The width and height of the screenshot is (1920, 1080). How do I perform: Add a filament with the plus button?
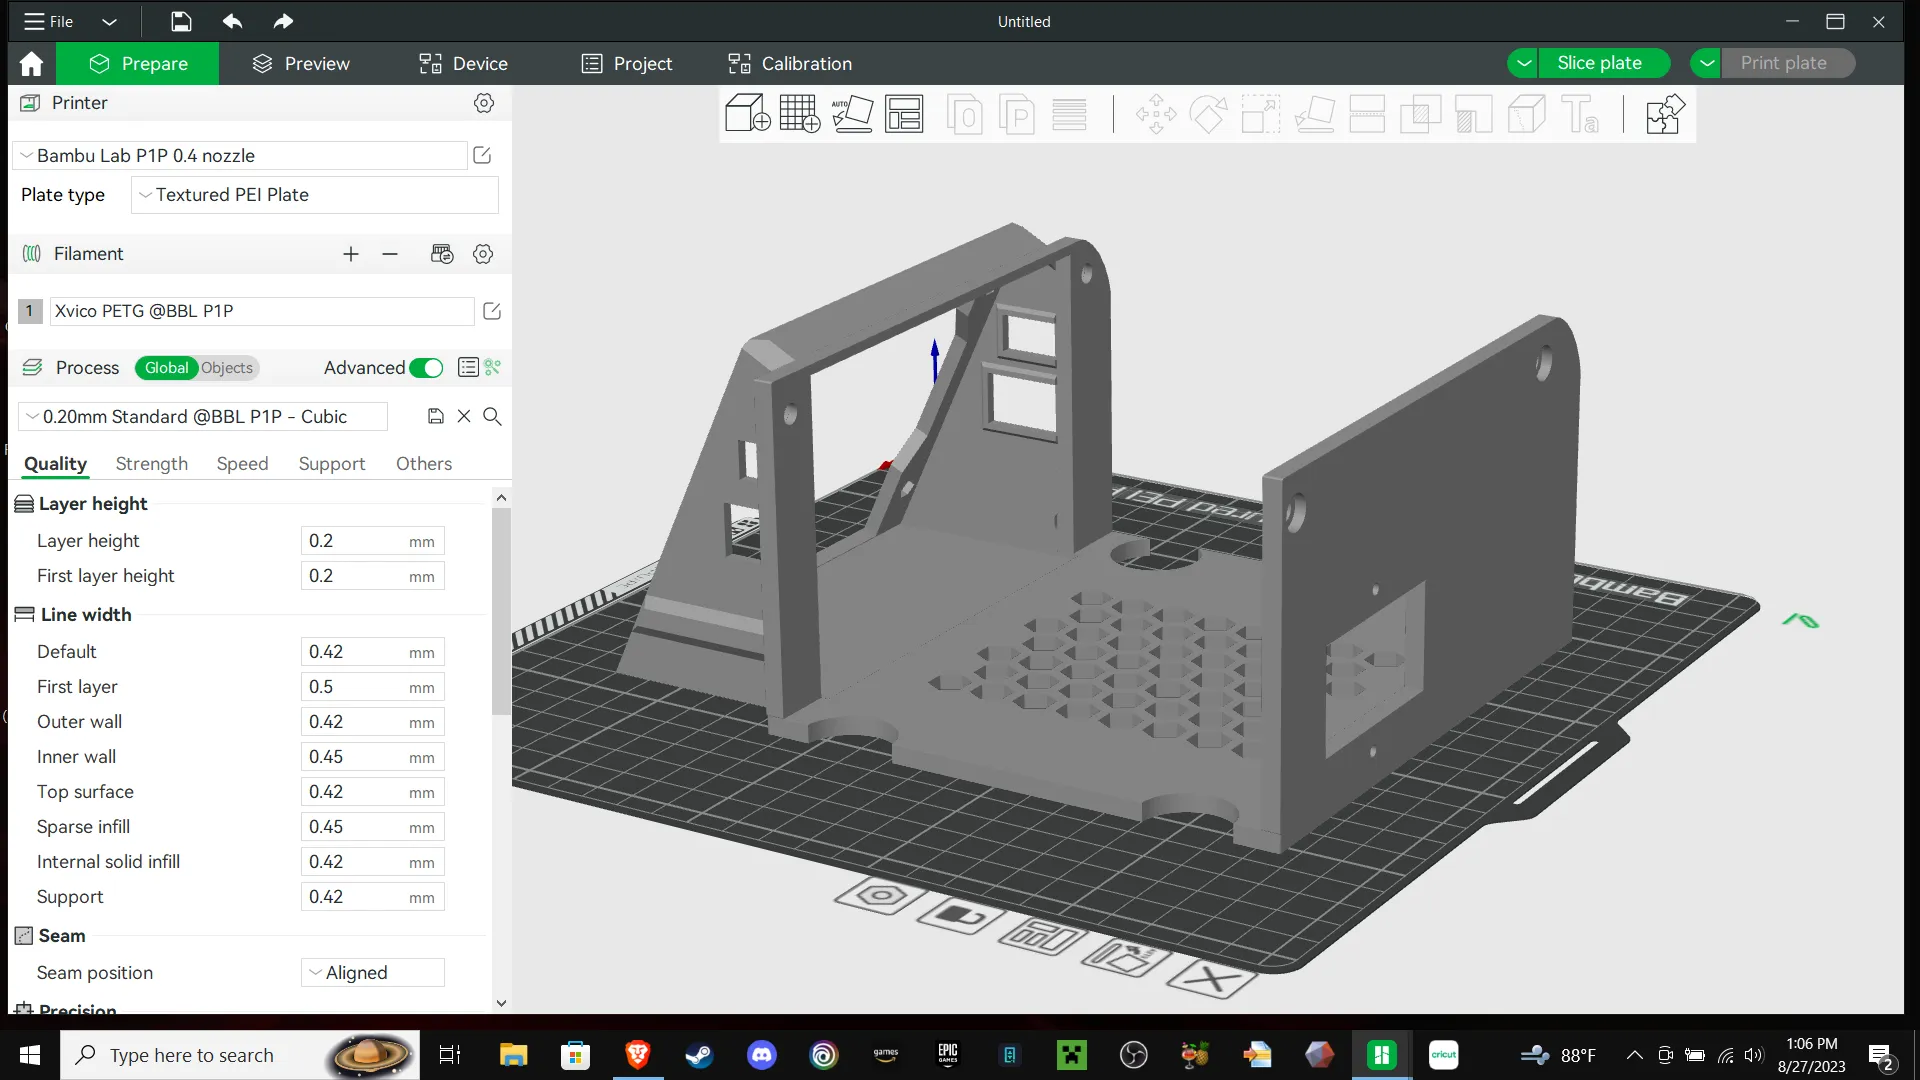point(351,254)
